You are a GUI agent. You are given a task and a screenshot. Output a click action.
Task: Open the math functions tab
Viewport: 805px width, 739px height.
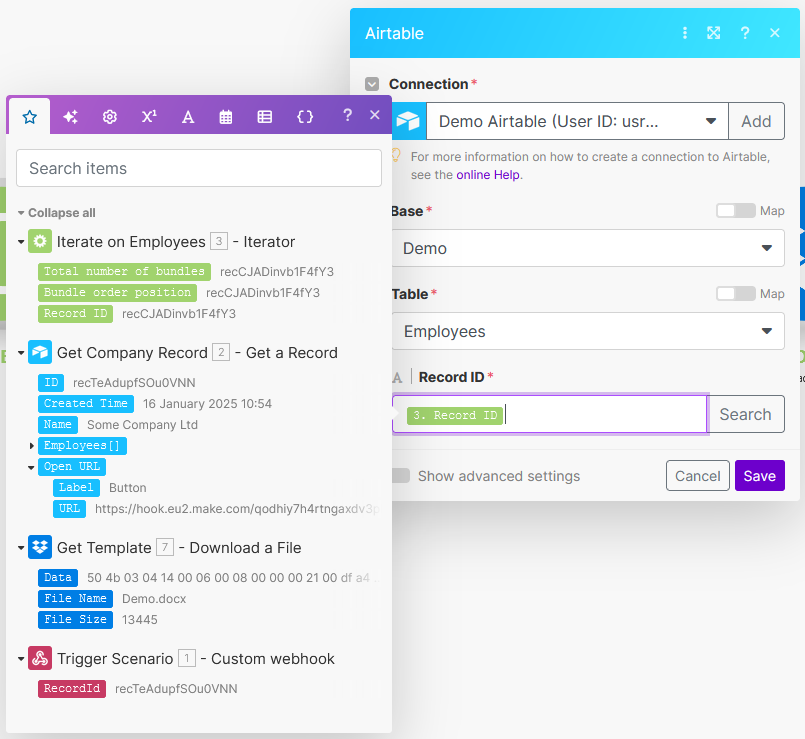[x=149, y=117]
